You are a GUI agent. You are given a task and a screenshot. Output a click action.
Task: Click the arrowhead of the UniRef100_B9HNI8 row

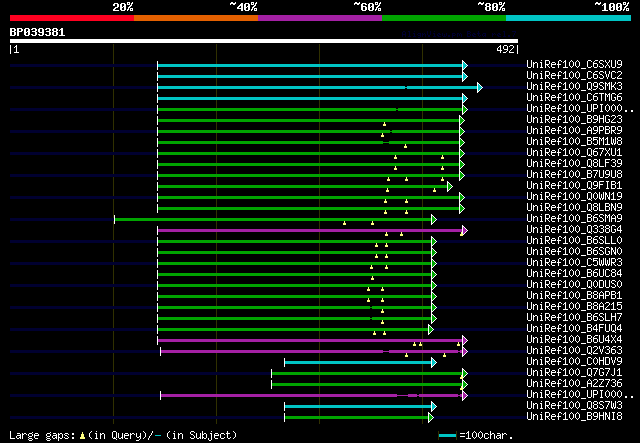[x=431, y=418]
